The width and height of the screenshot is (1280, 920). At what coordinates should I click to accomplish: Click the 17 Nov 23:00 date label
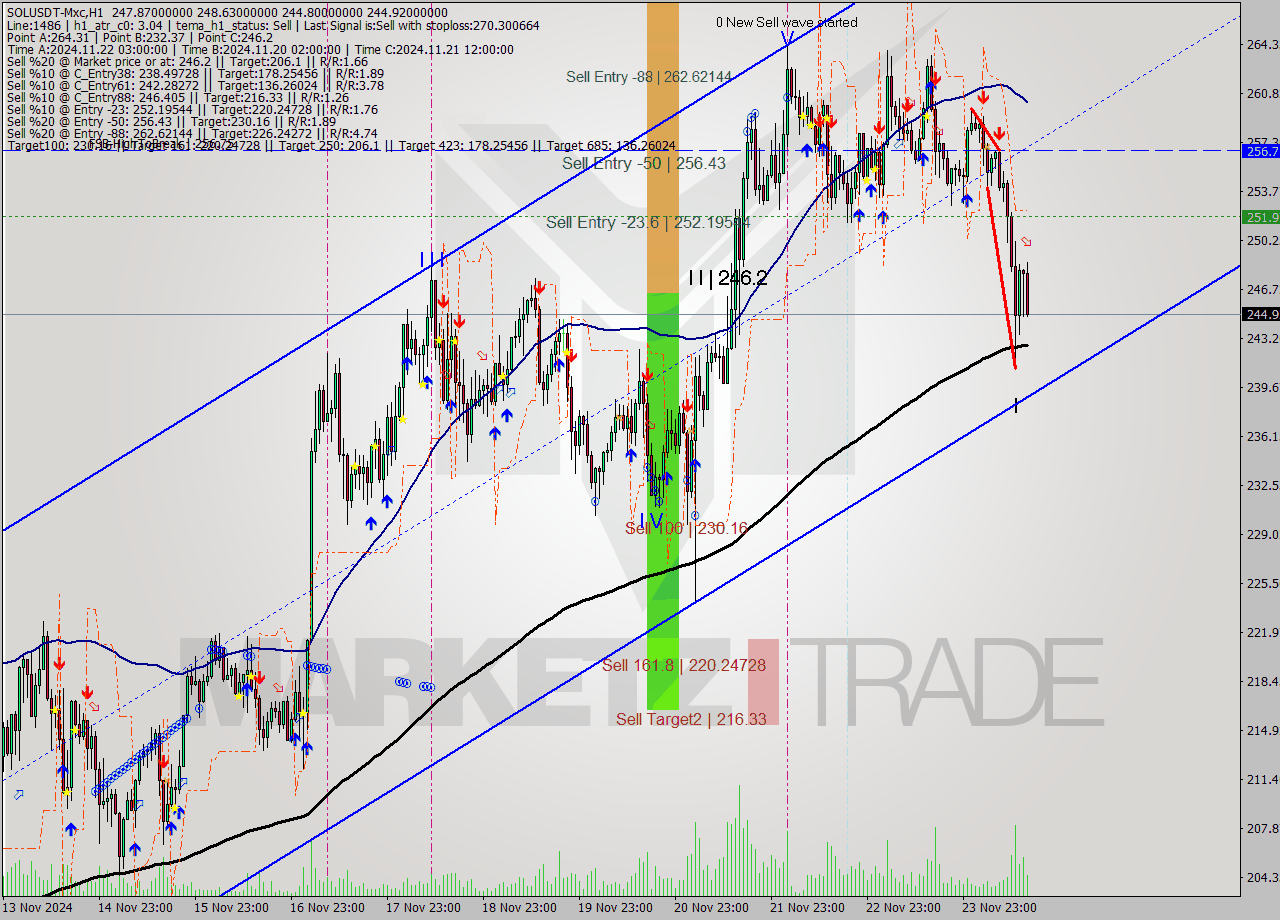pyautogui.click(x=424, y=908)
